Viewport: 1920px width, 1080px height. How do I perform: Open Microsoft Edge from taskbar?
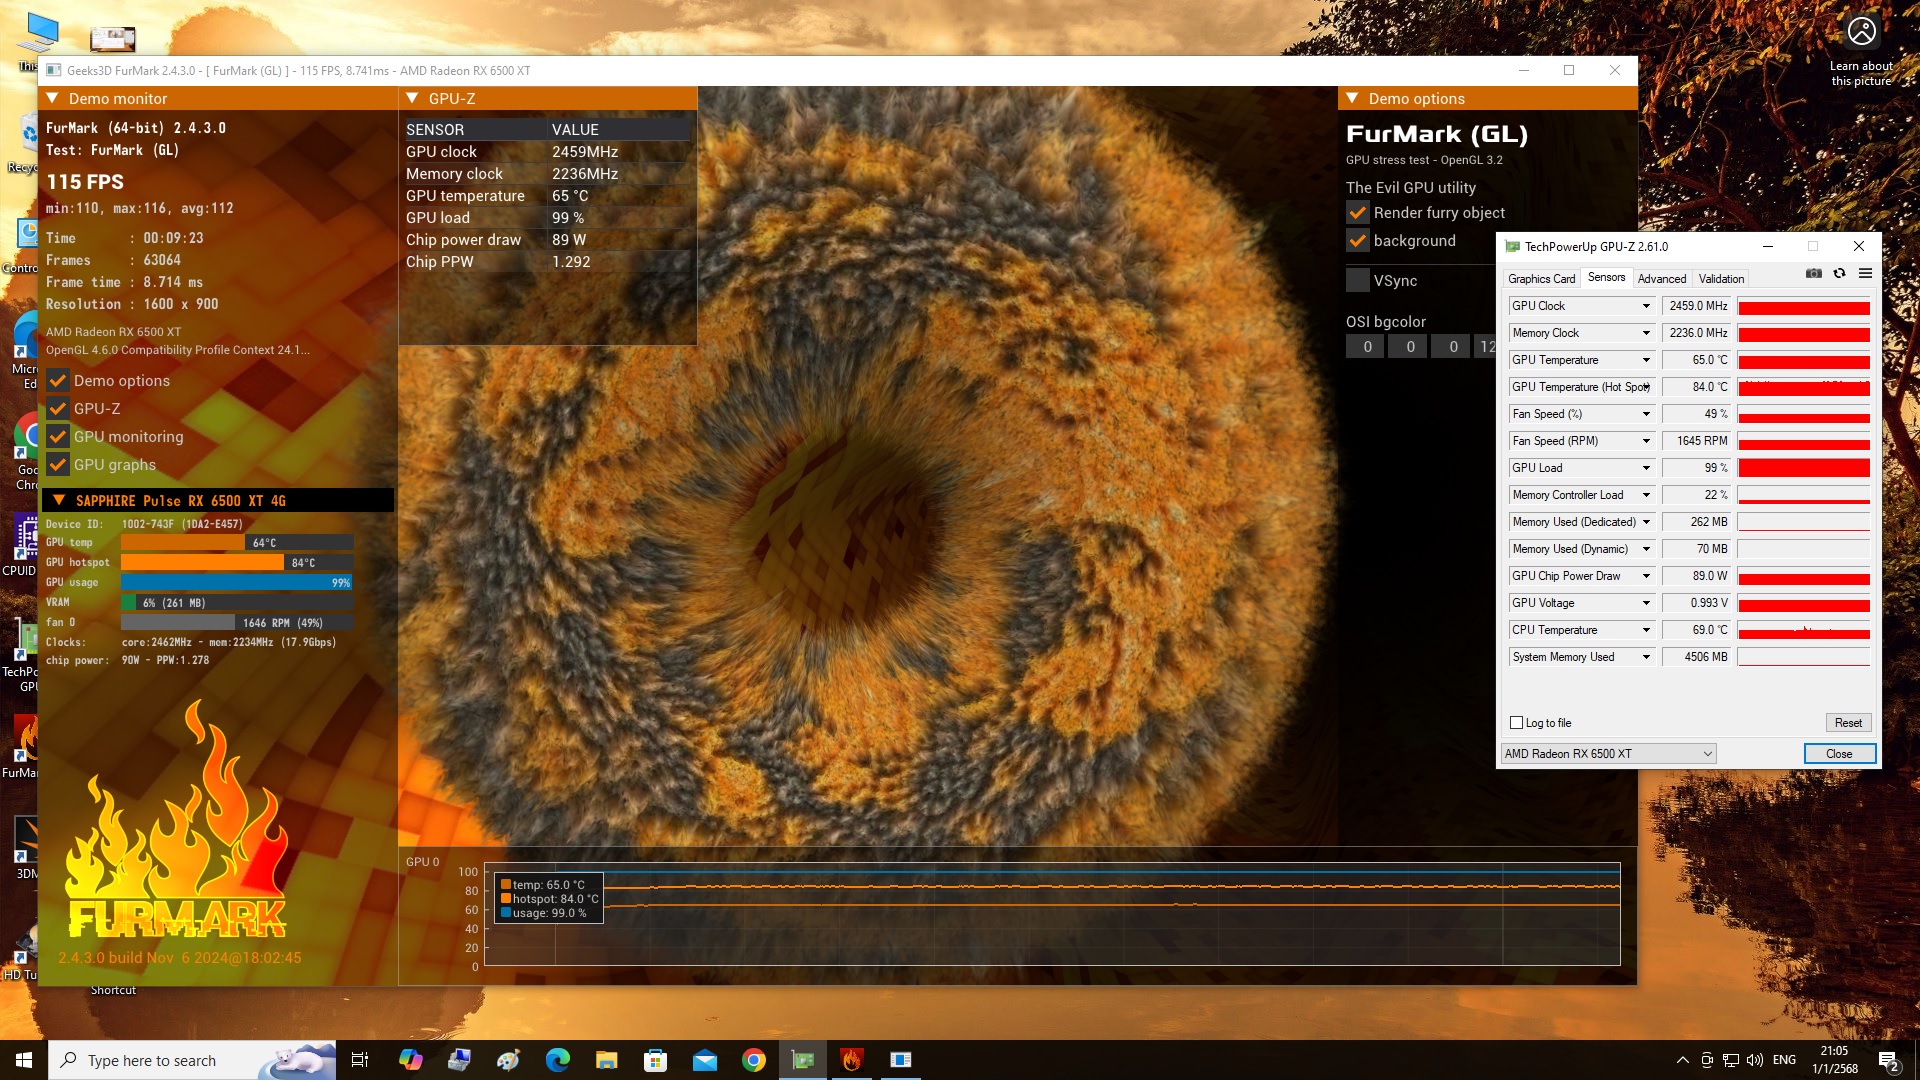(557, 1060)
